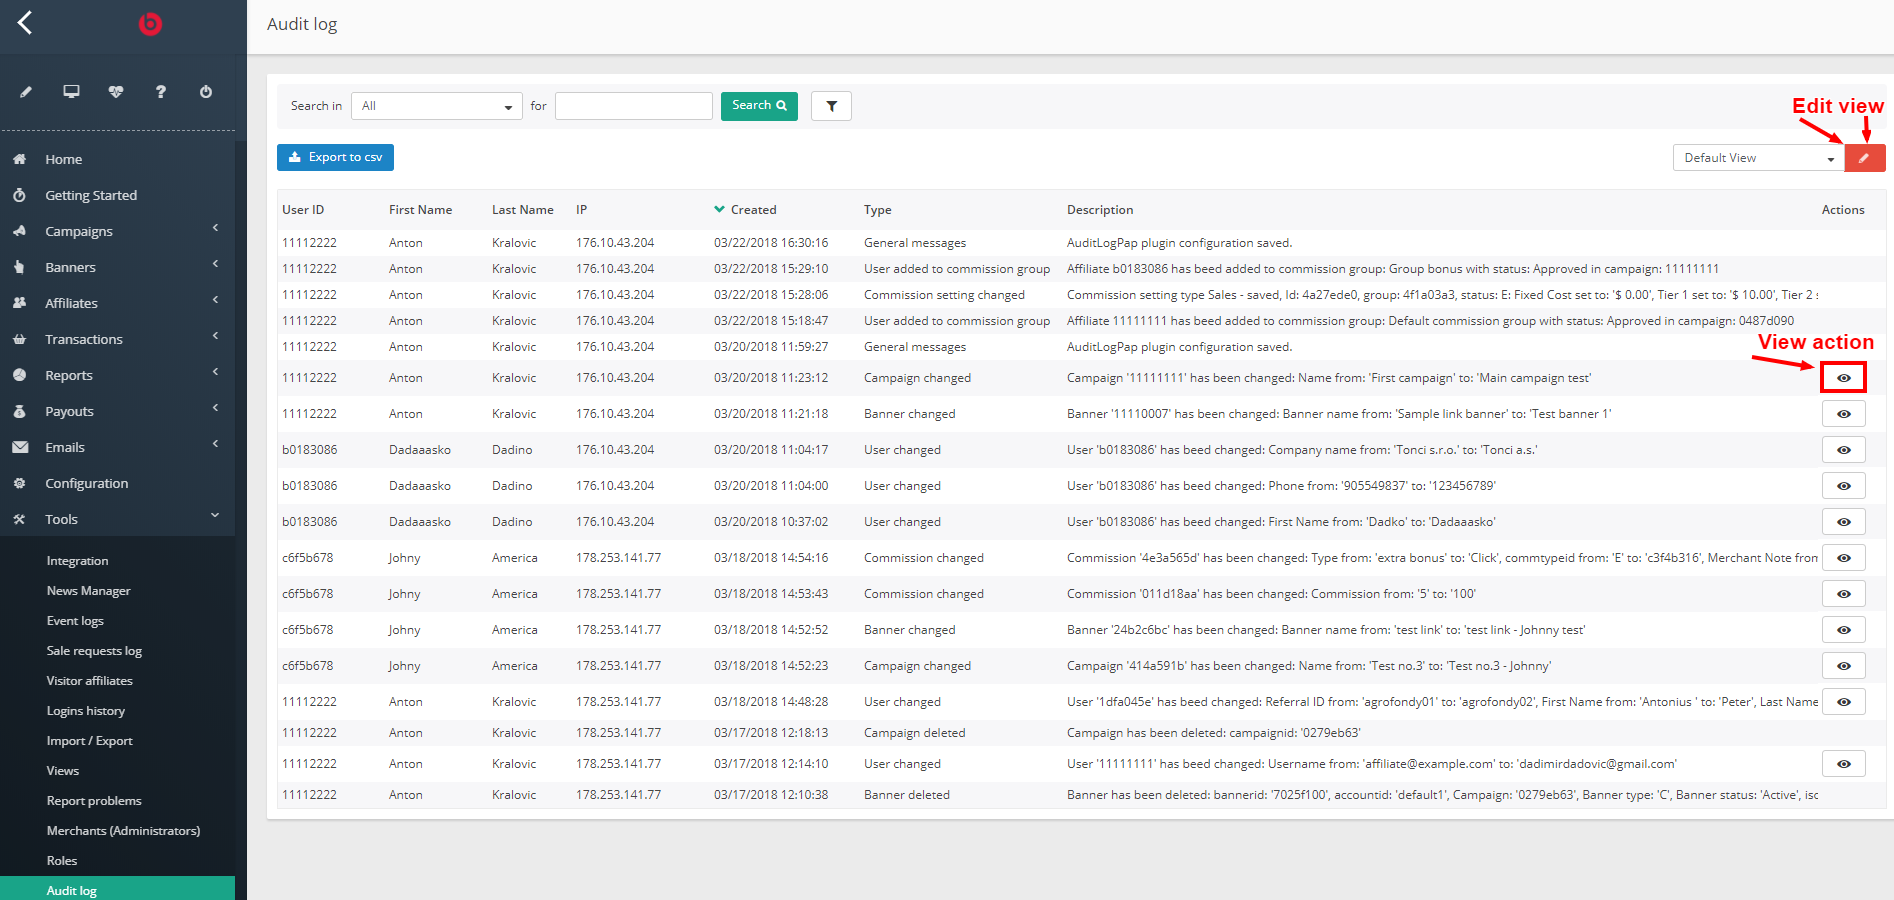Click the Banners icon in sidebar

(x=19, y=267)
